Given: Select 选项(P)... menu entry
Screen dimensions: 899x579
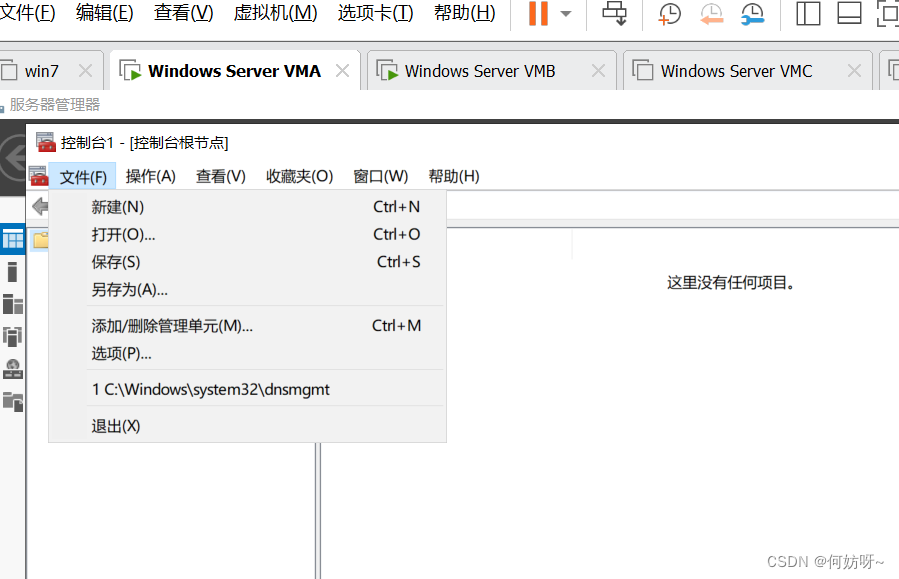Looking at the screenshot, I should point(247,354).
